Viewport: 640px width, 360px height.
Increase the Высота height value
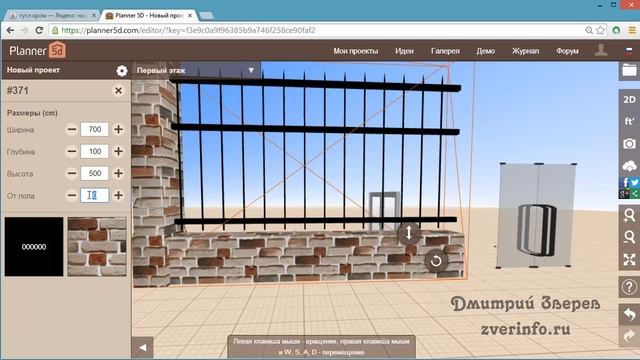(118, 173)
